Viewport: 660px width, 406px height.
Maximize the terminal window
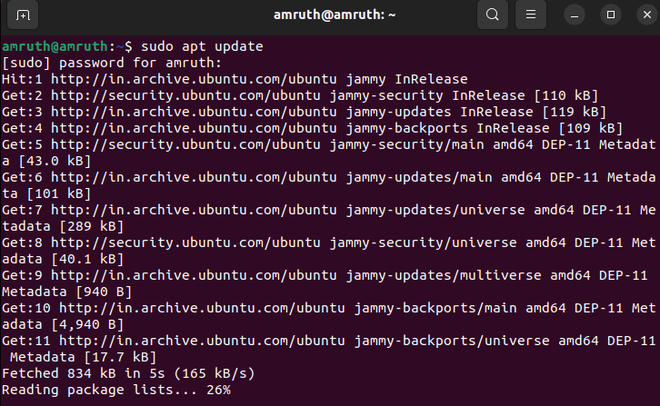click(610, 15)
